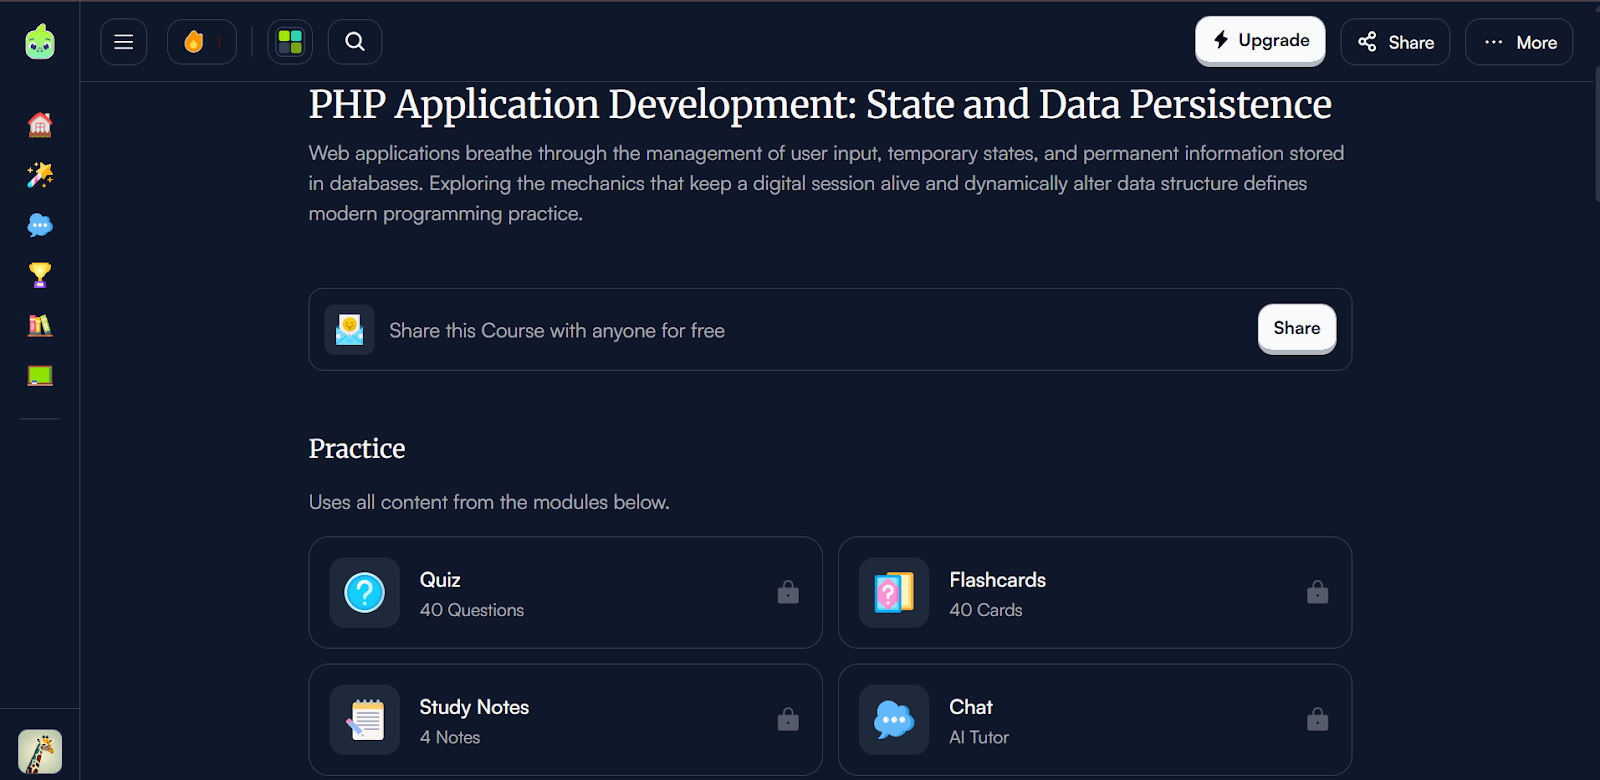Click the flame streak counter
This screenshot has width=1600, height=780.
click(201, 42)
